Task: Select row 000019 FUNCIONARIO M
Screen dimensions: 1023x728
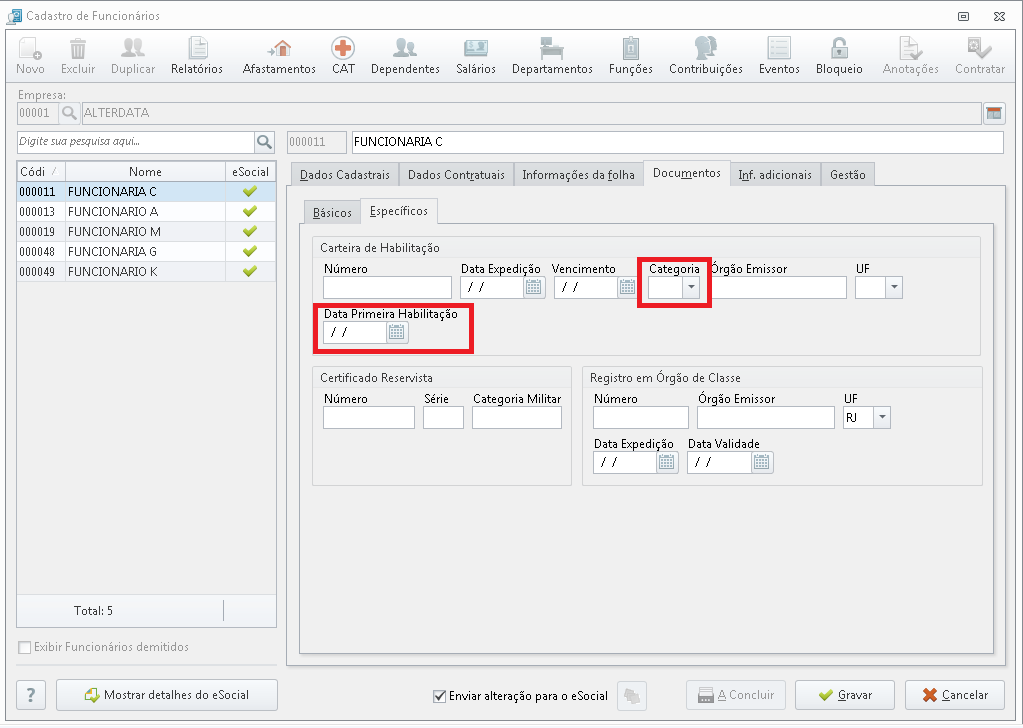Action: tap(146, 232)
